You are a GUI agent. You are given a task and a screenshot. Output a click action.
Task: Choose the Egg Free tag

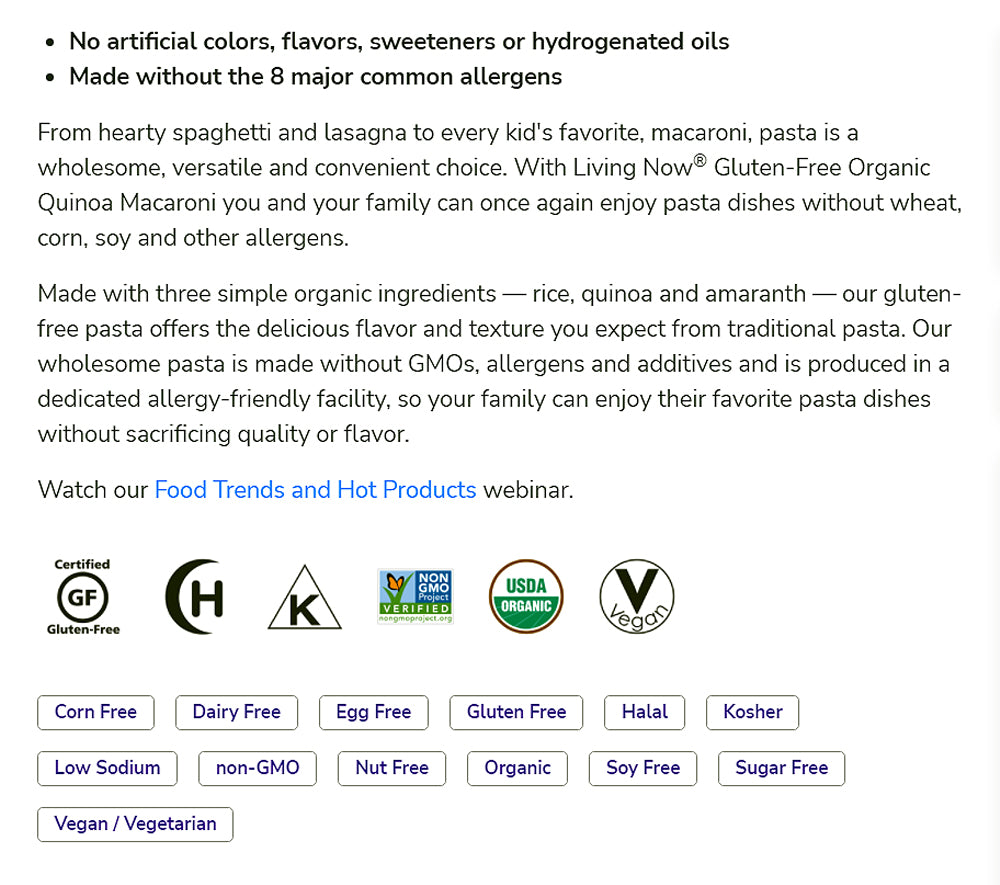pos(373,712)
